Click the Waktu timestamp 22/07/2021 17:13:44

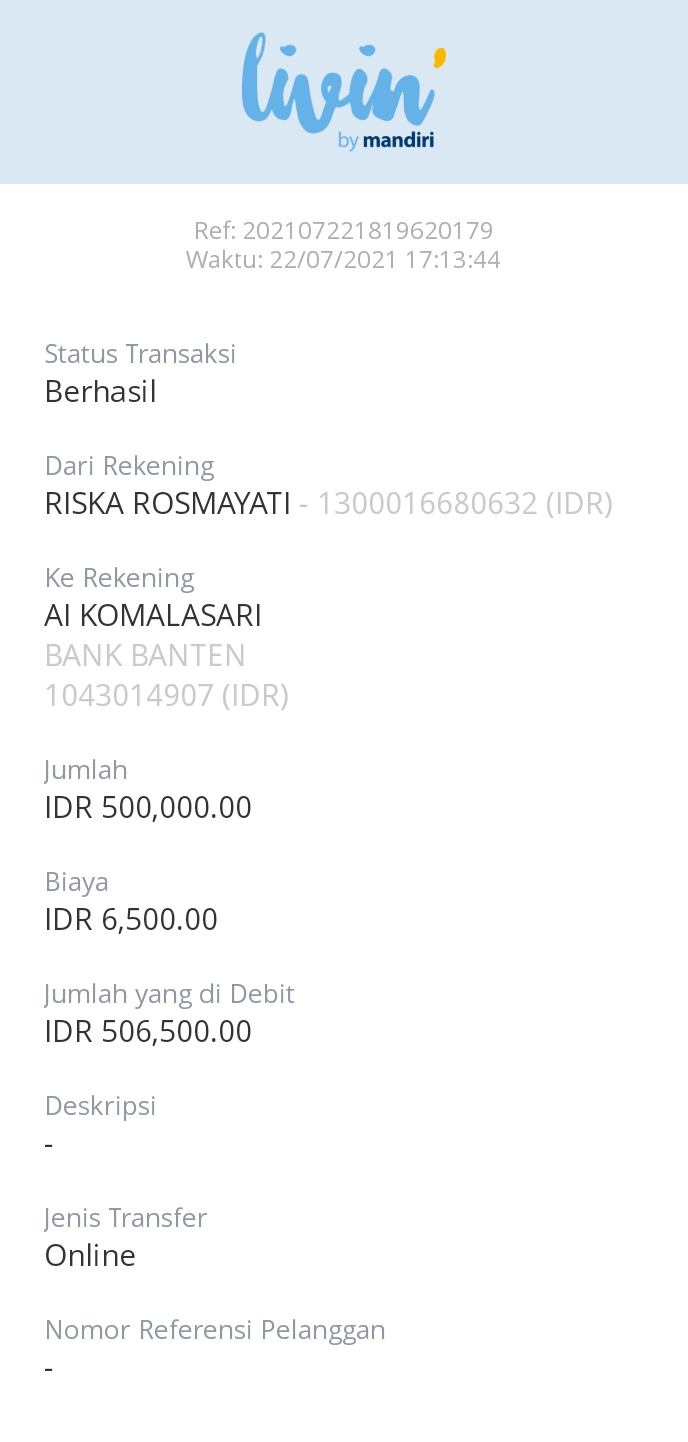coord(384,260)
